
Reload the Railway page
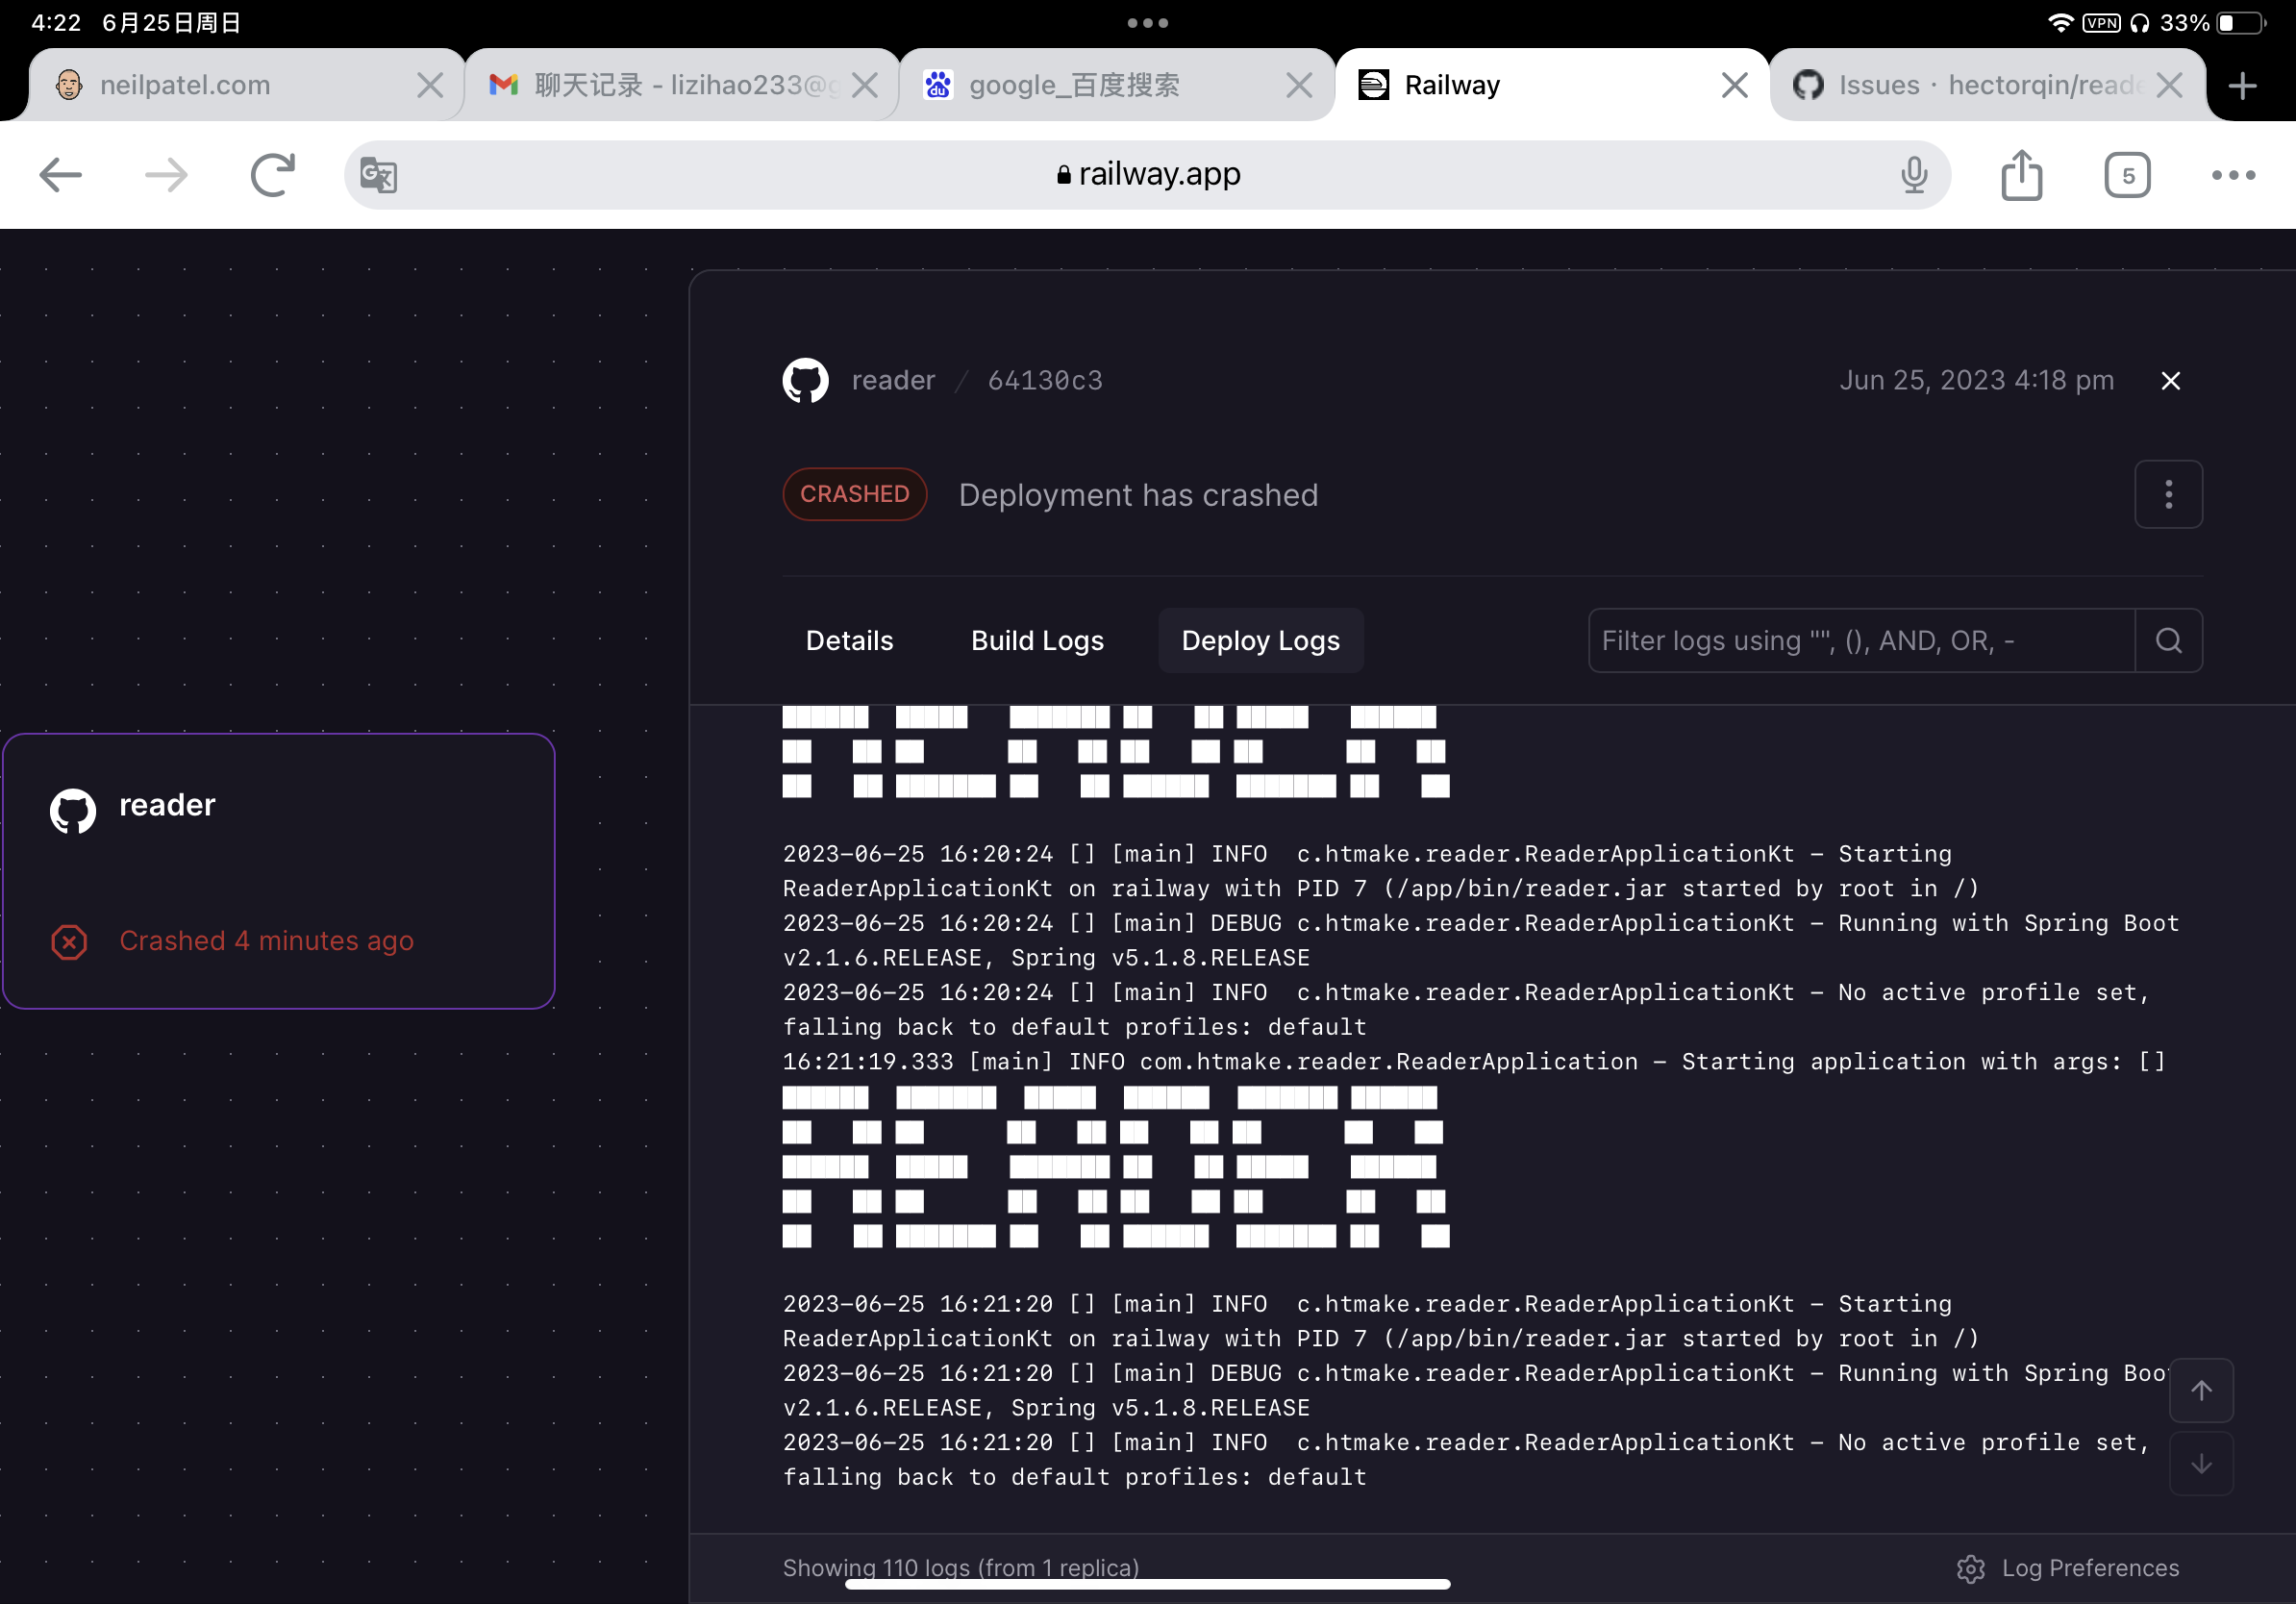pos(272,174)
